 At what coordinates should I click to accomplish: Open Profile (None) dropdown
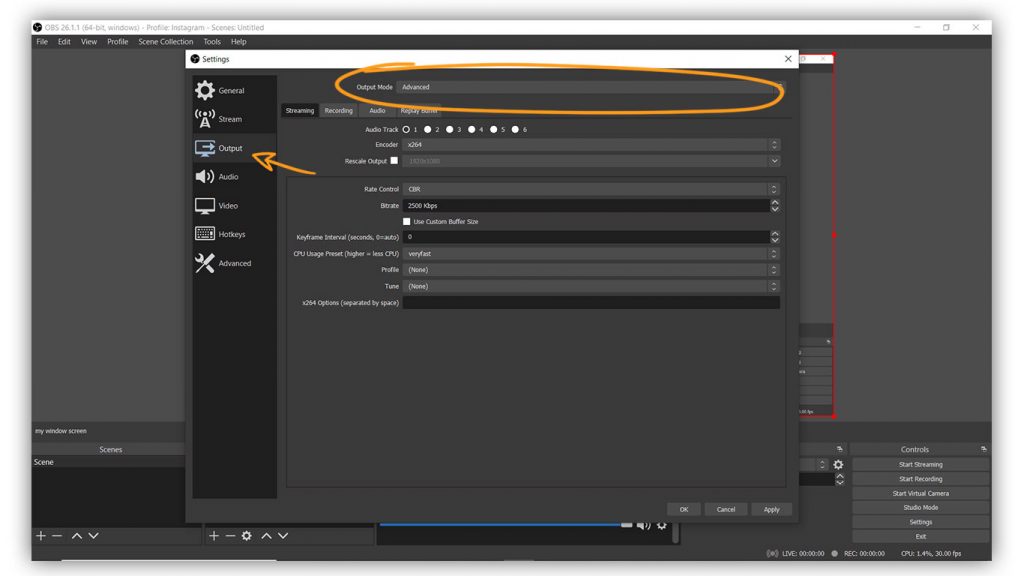pyautogui.click(x=591, y=270)
